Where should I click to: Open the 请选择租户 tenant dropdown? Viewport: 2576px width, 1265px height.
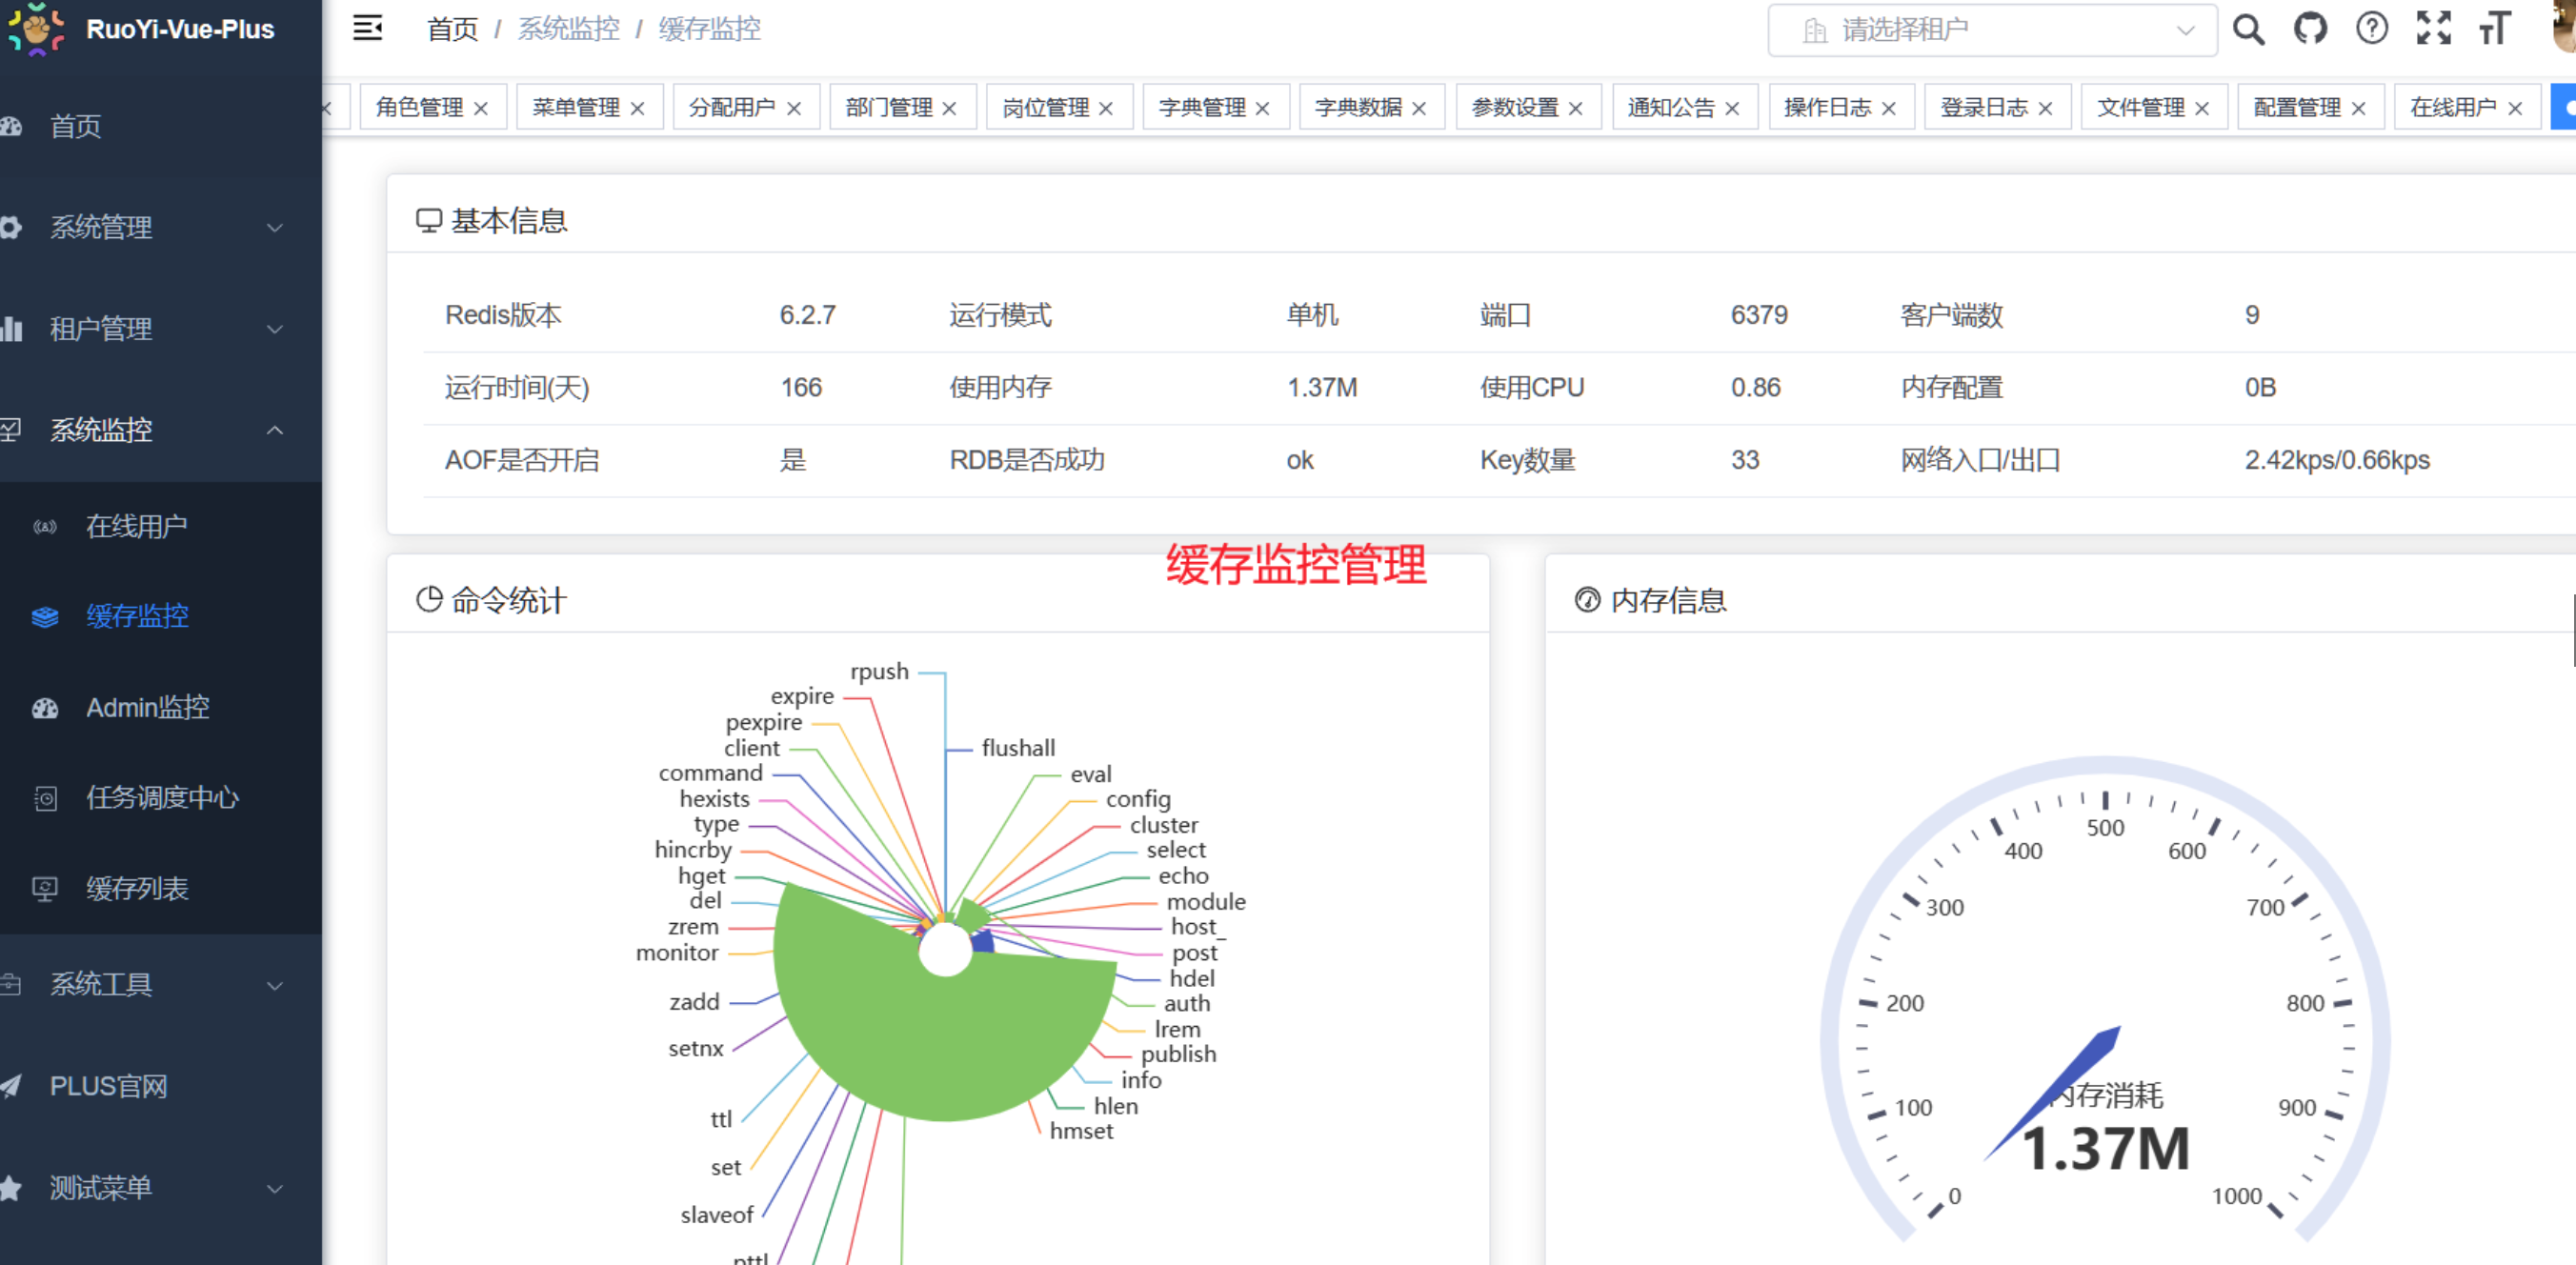tap(1991, 30)
